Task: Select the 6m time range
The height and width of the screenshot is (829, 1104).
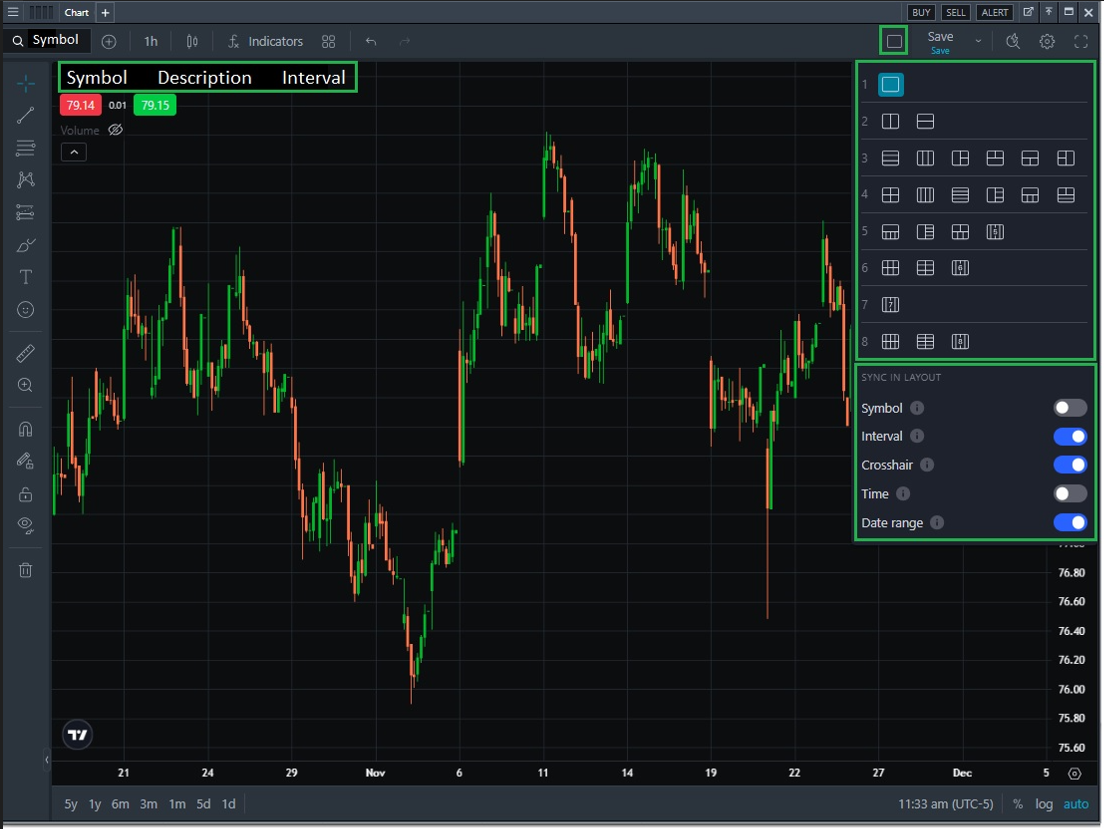Action: click(x=120, y=804)
